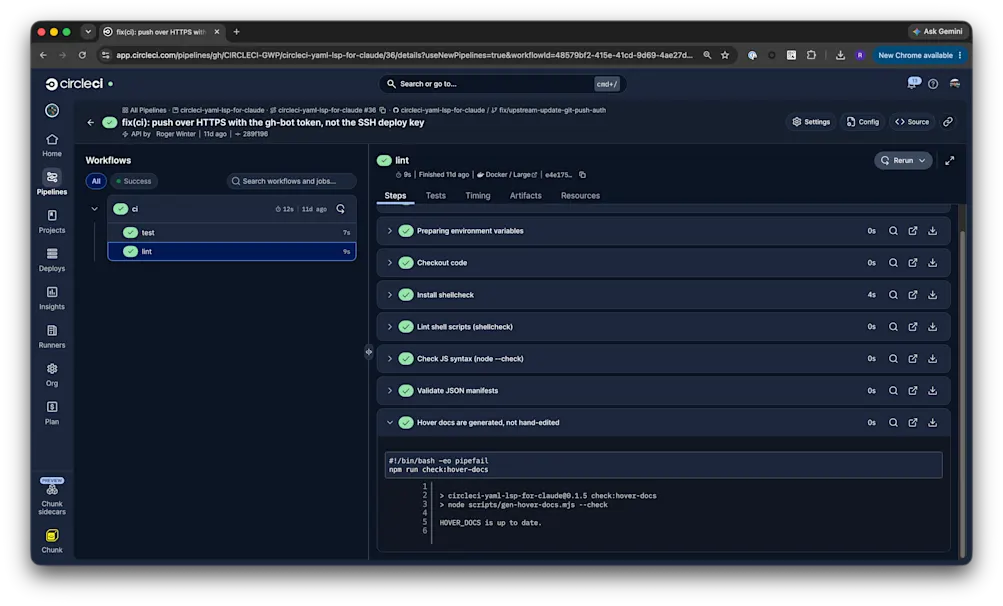Select the All workflows filter
The image size is (1003, 606).
click(96, 181)
